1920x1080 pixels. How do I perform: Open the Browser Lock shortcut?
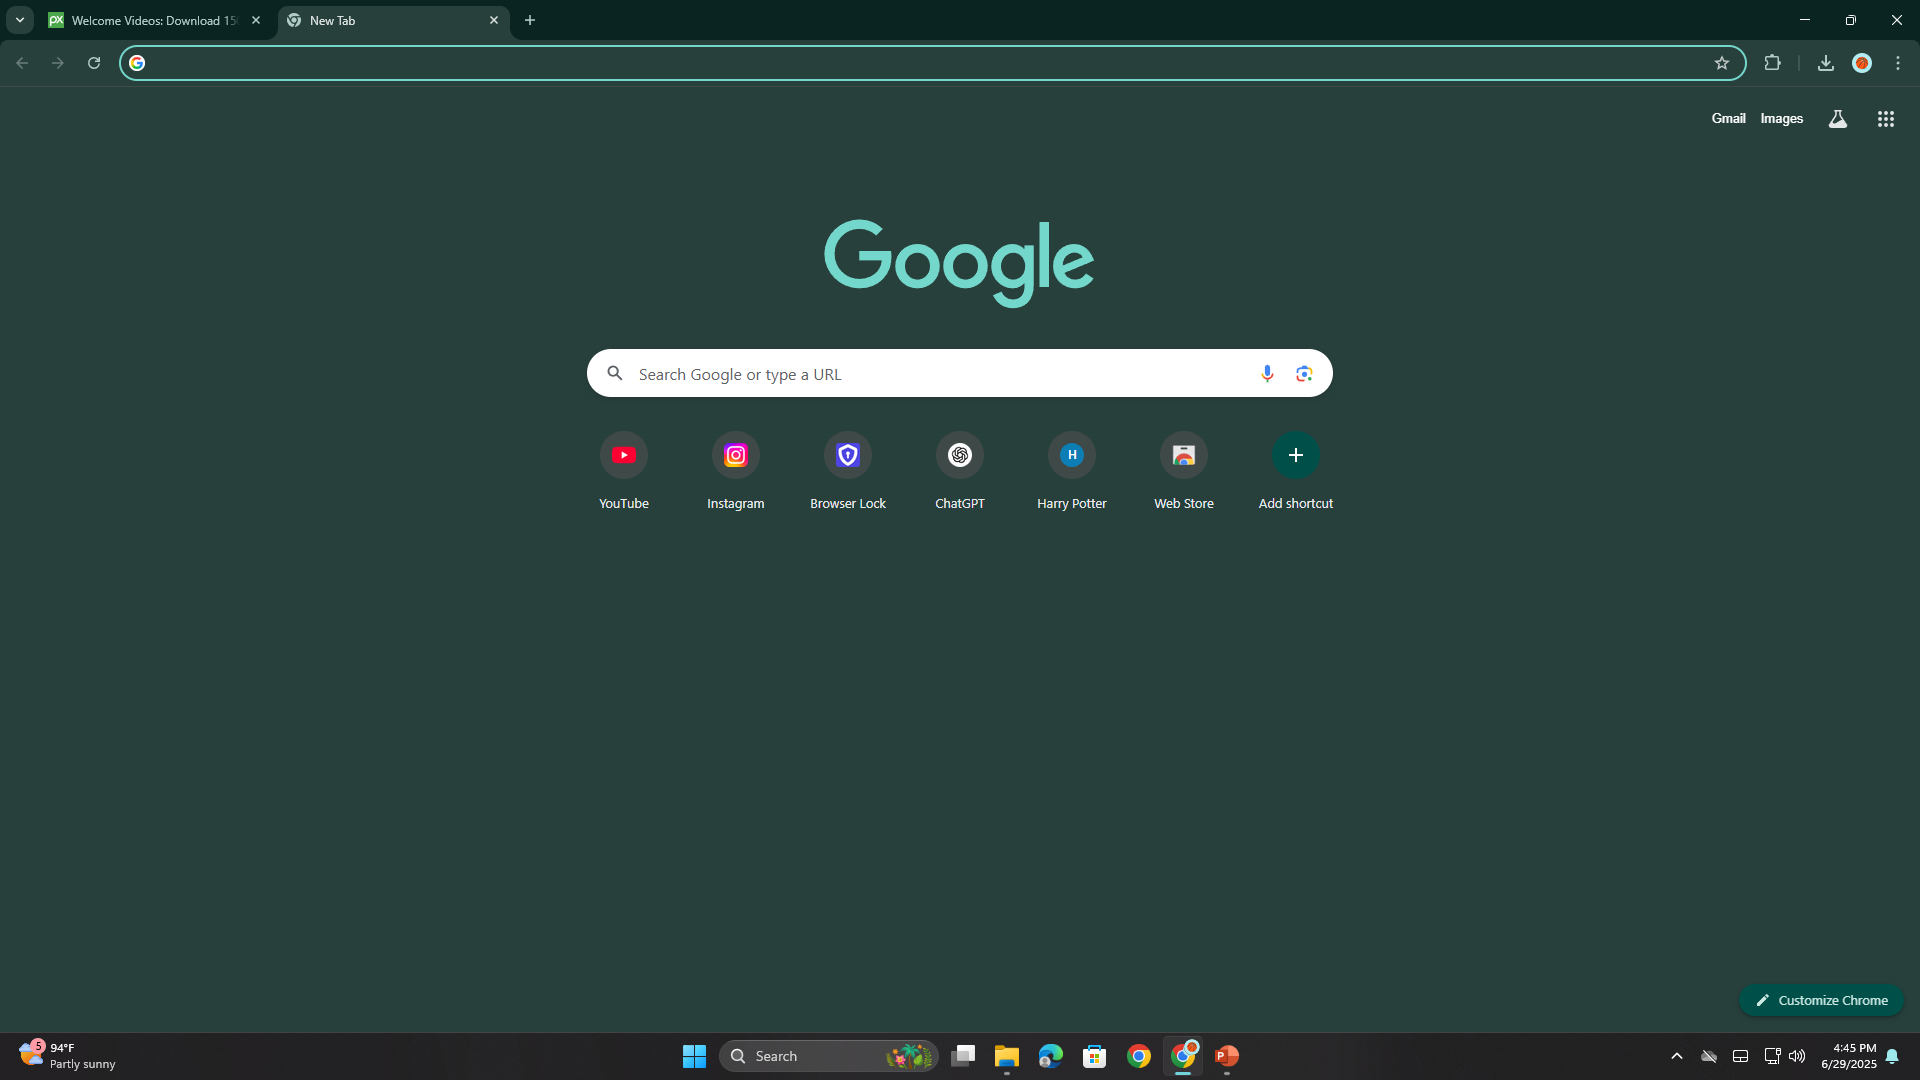(x=848, y=472)
